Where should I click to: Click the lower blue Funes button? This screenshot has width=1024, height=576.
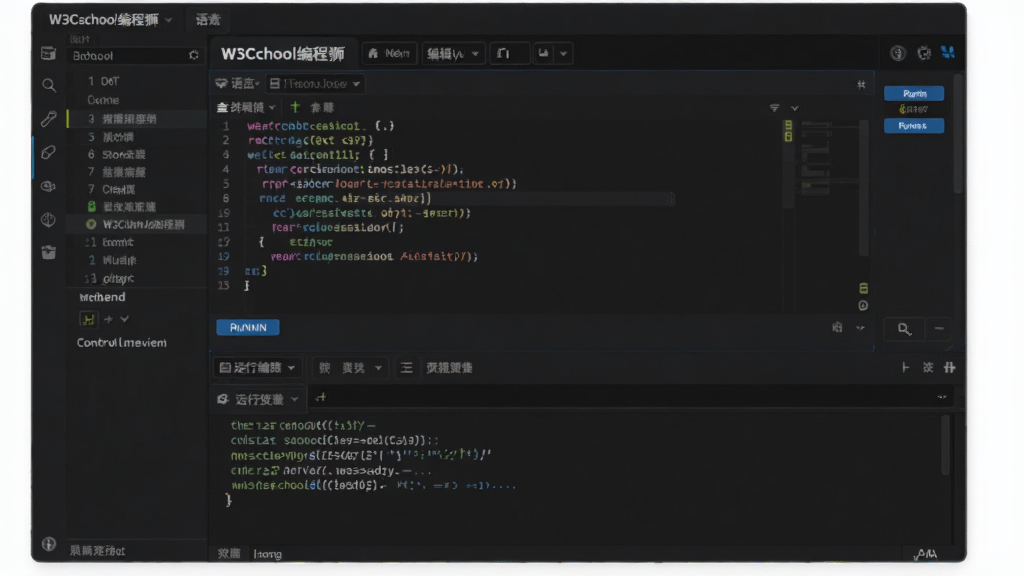[914, 125]
